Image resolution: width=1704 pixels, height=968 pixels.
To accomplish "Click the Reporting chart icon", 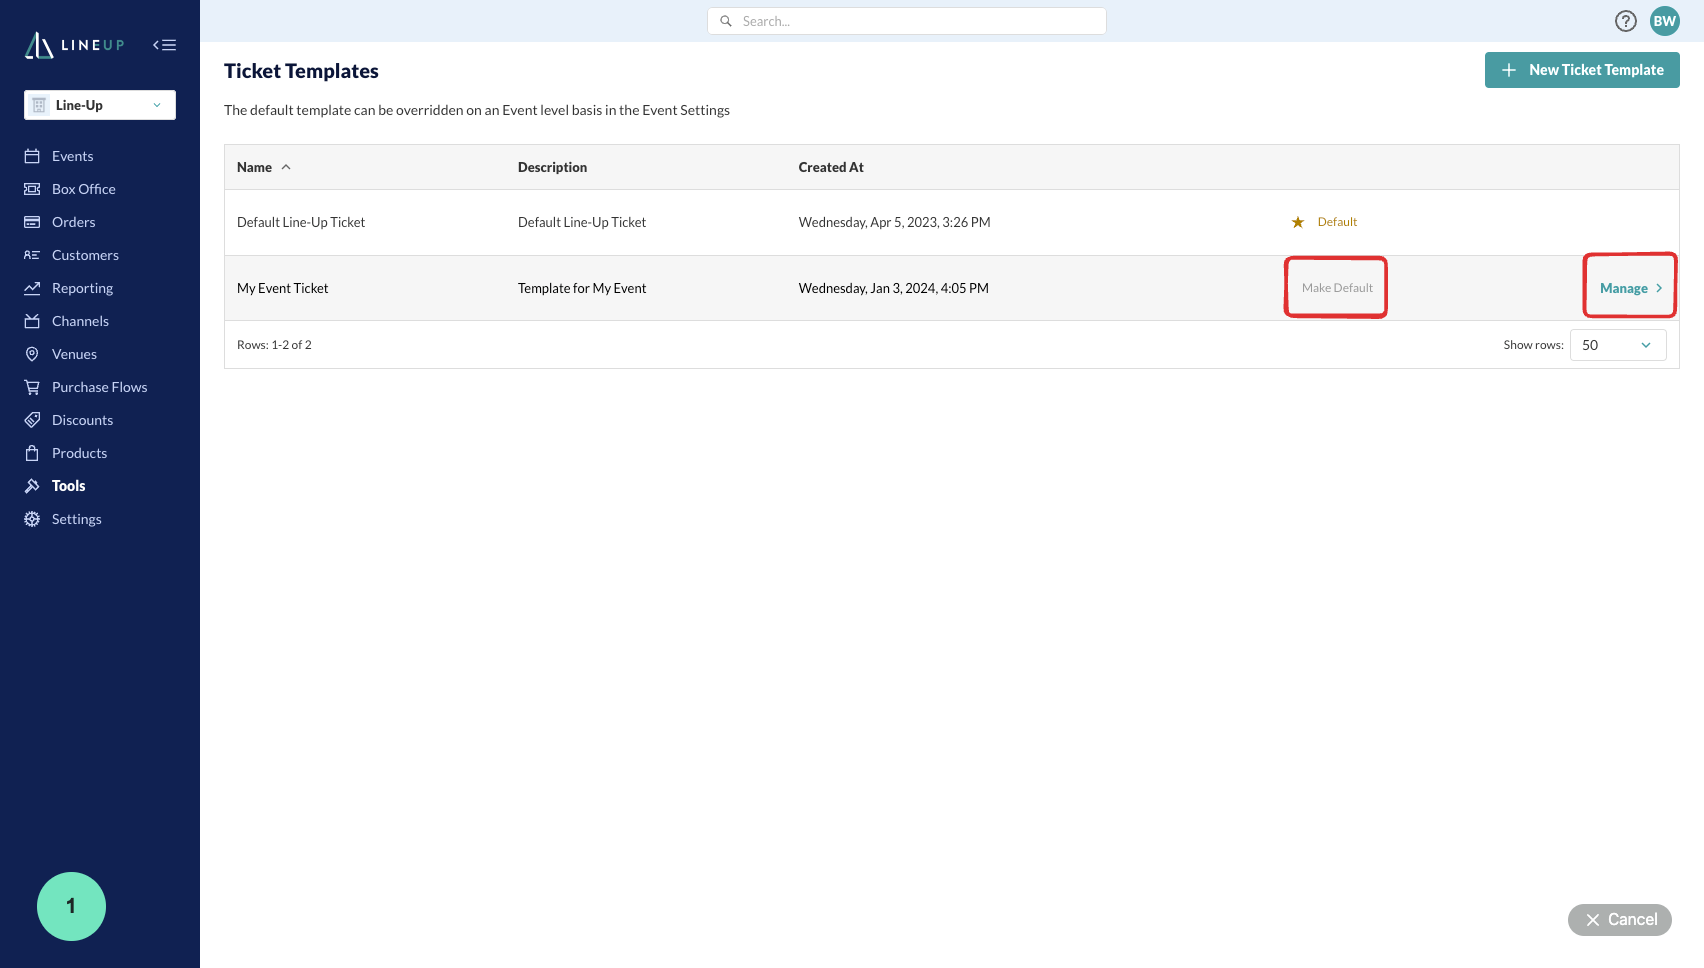I will 32,288.
